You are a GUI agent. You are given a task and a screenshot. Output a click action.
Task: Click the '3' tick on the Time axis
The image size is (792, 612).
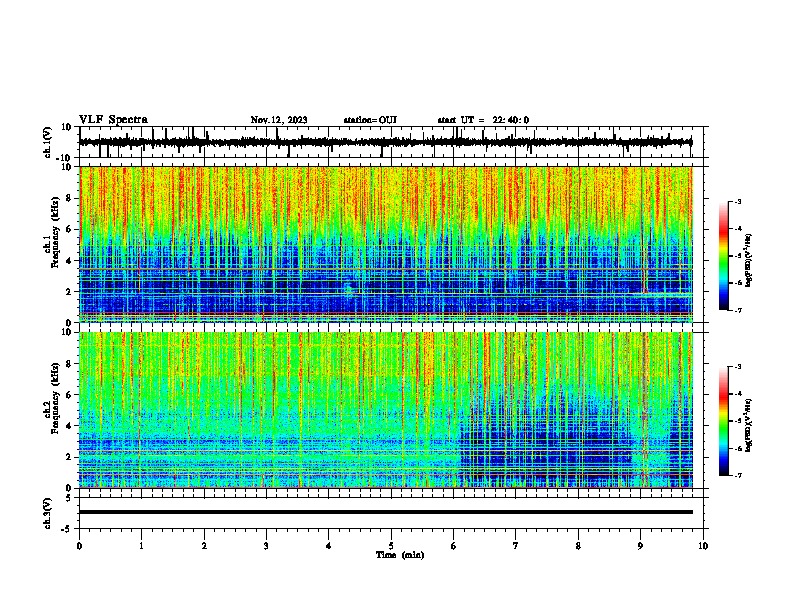[266, 546]
